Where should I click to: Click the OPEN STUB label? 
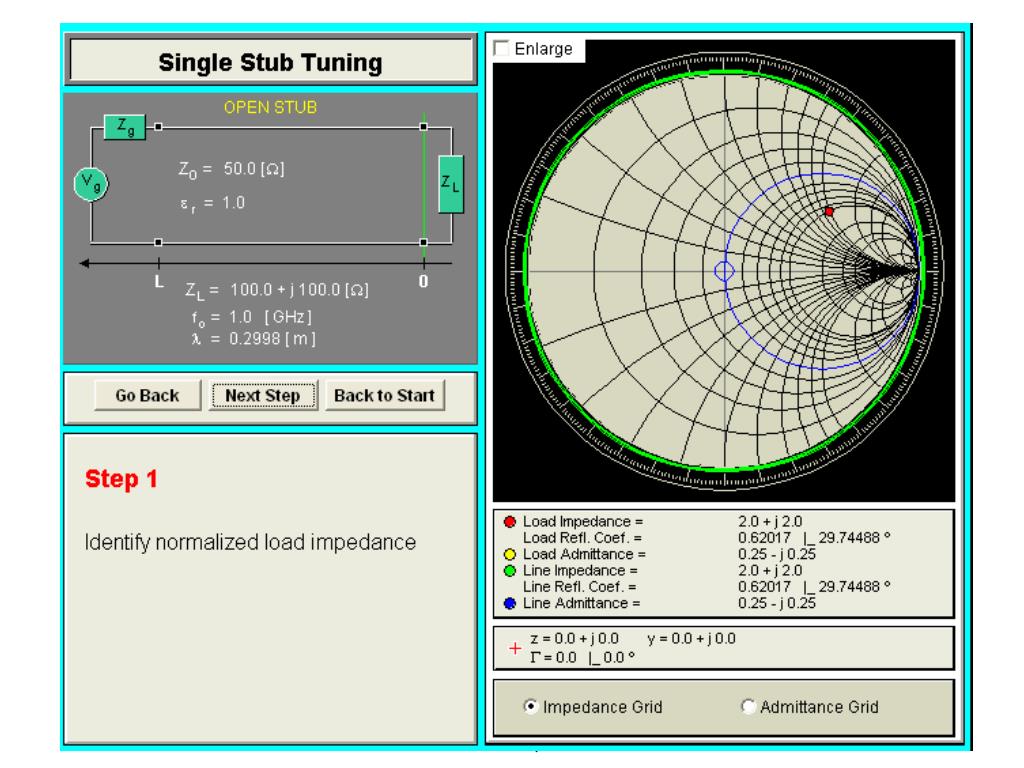click(x=270, y=107)
